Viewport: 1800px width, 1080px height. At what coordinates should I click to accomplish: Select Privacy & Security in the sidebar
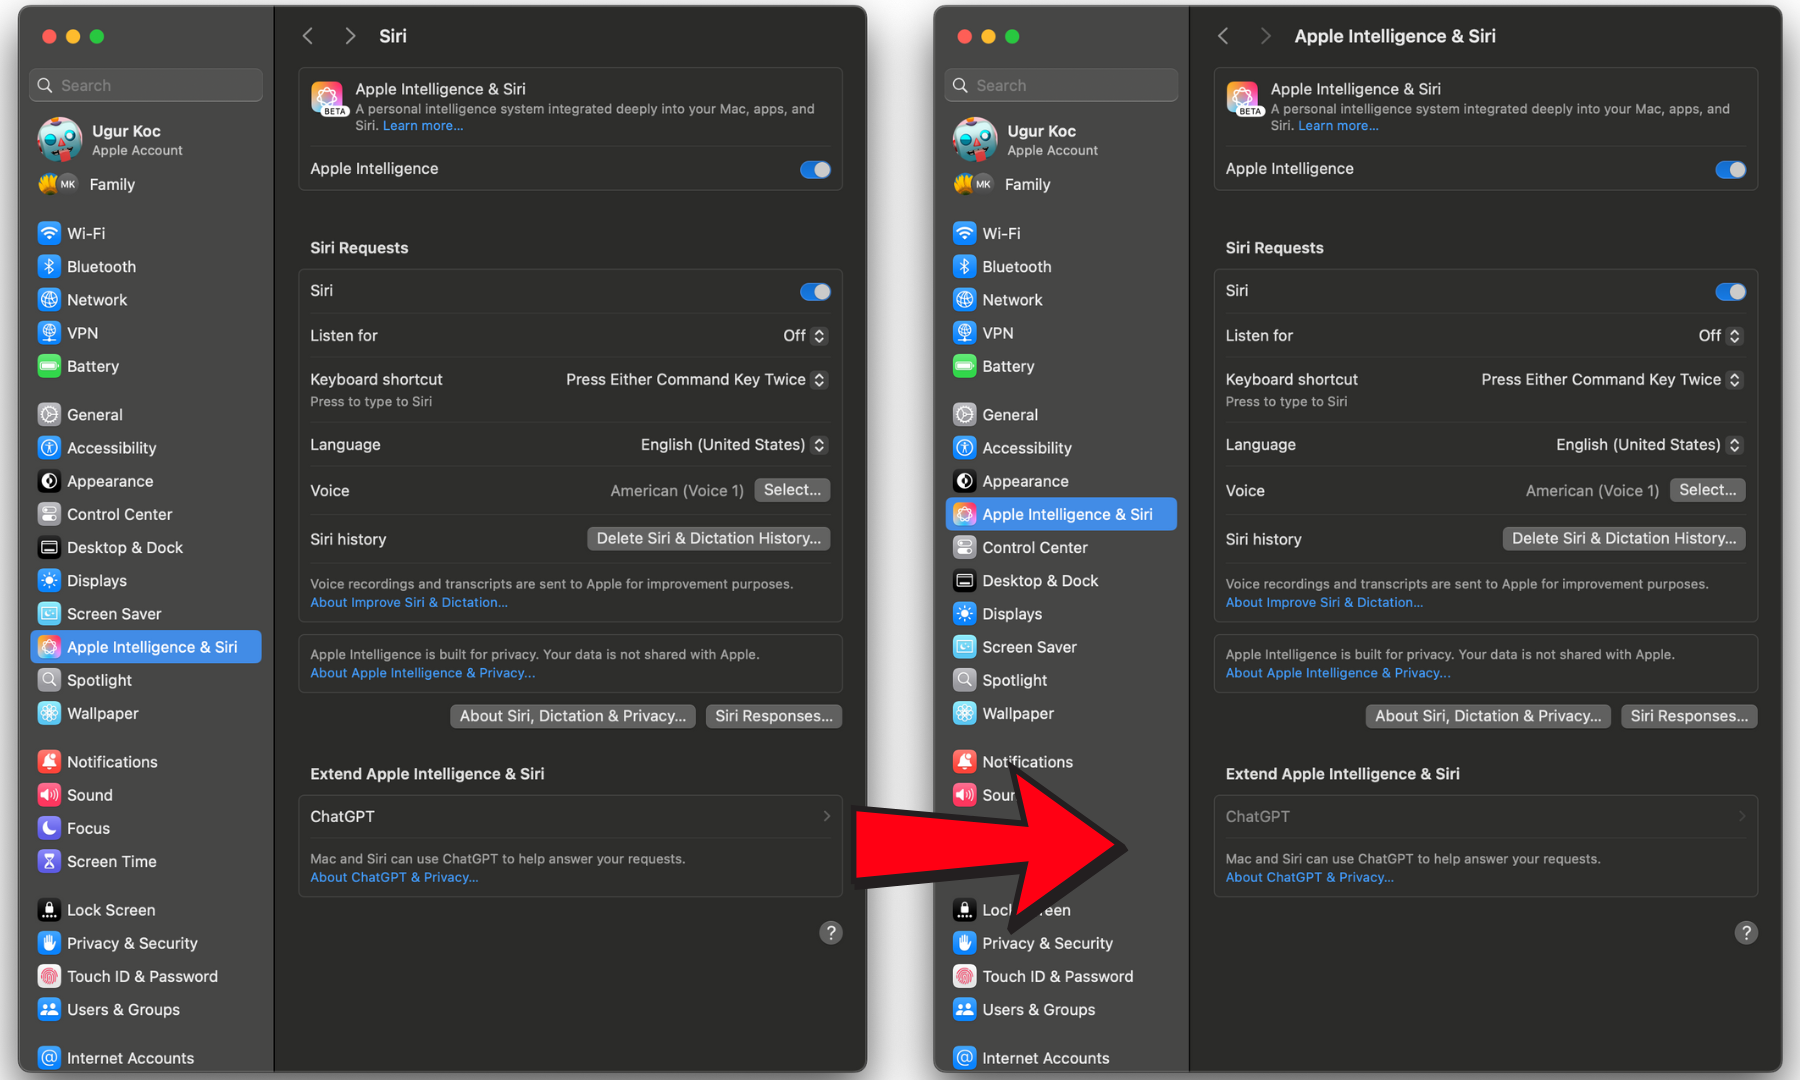(131, 942)
